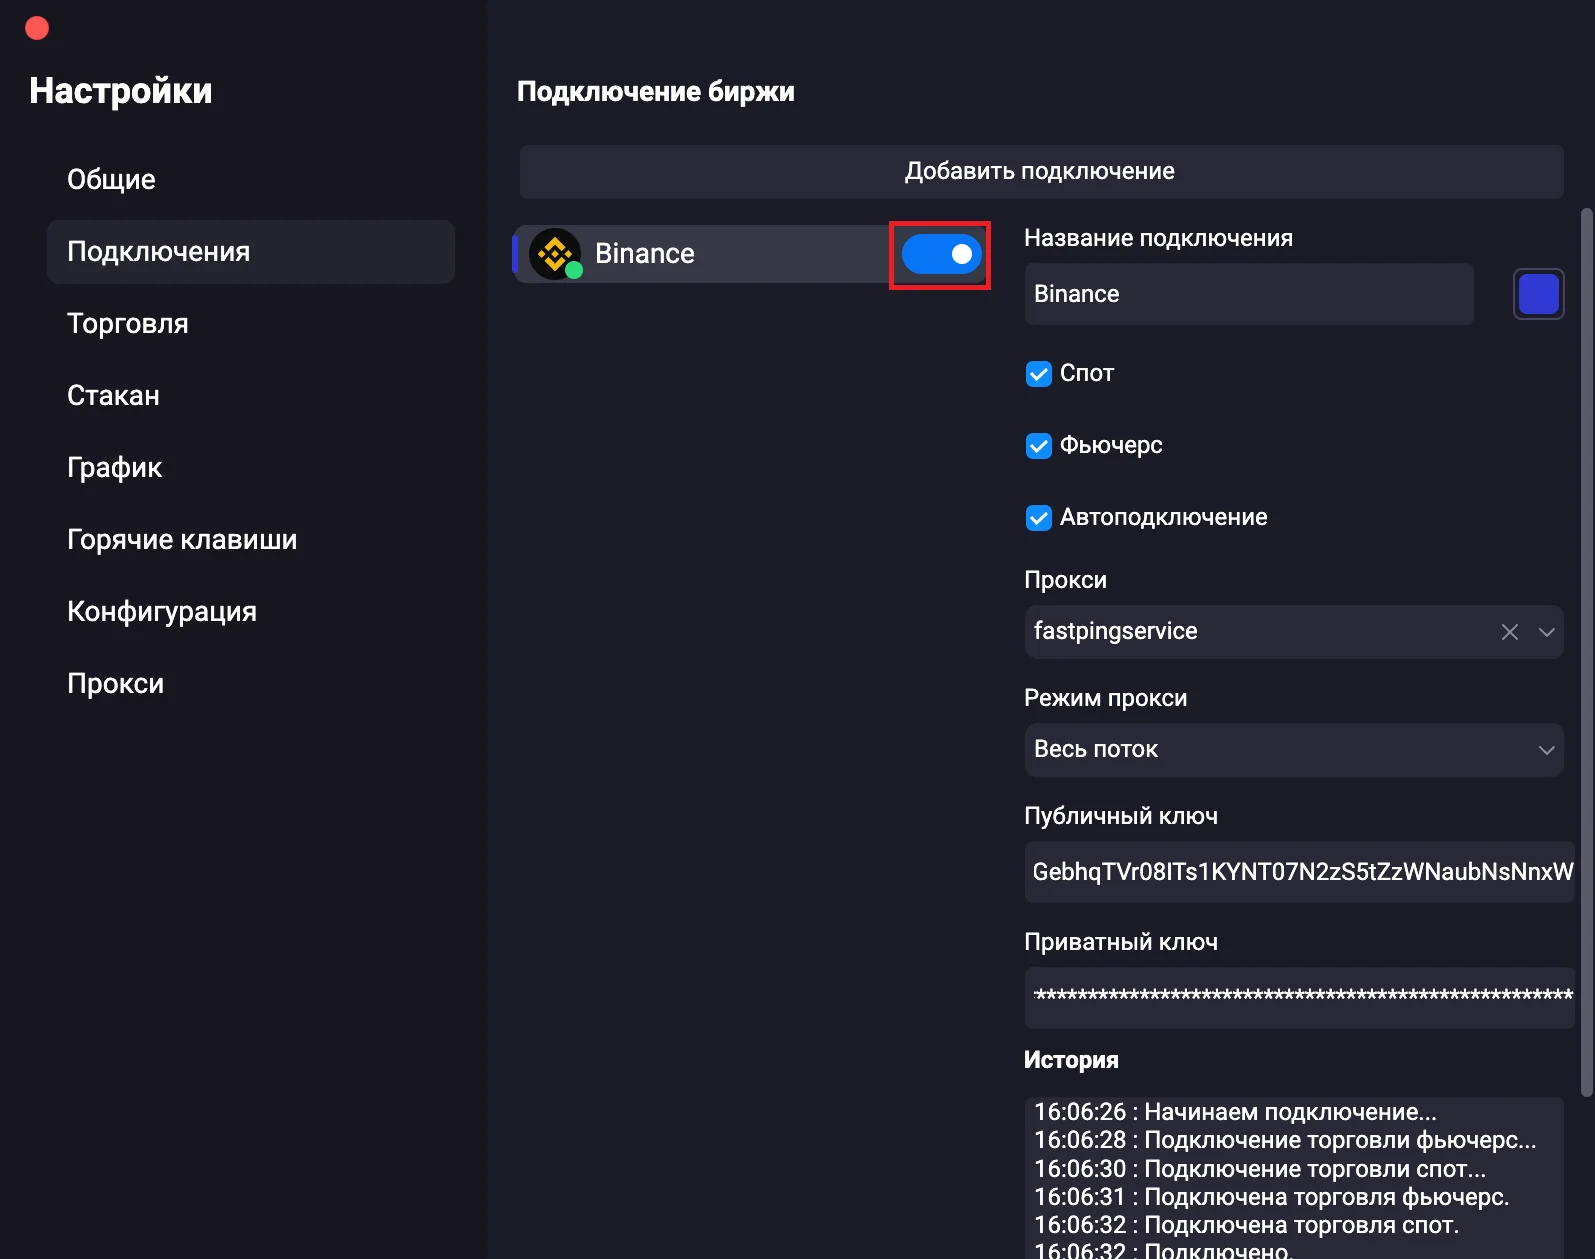This screenshot has height=1259, width=1595.
Task: Open the Прокси section in the sidebar
Action: pyautogui.click(x=115, y=684)
